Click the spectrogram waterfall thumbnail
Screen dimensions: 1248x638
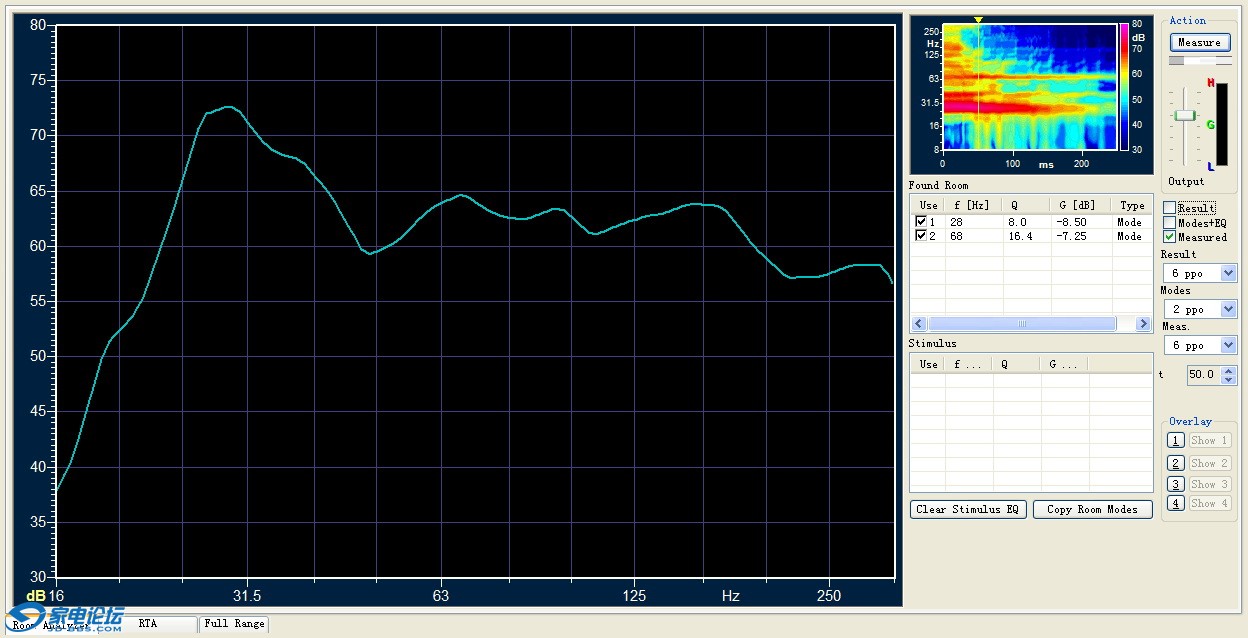point(1029,87)
